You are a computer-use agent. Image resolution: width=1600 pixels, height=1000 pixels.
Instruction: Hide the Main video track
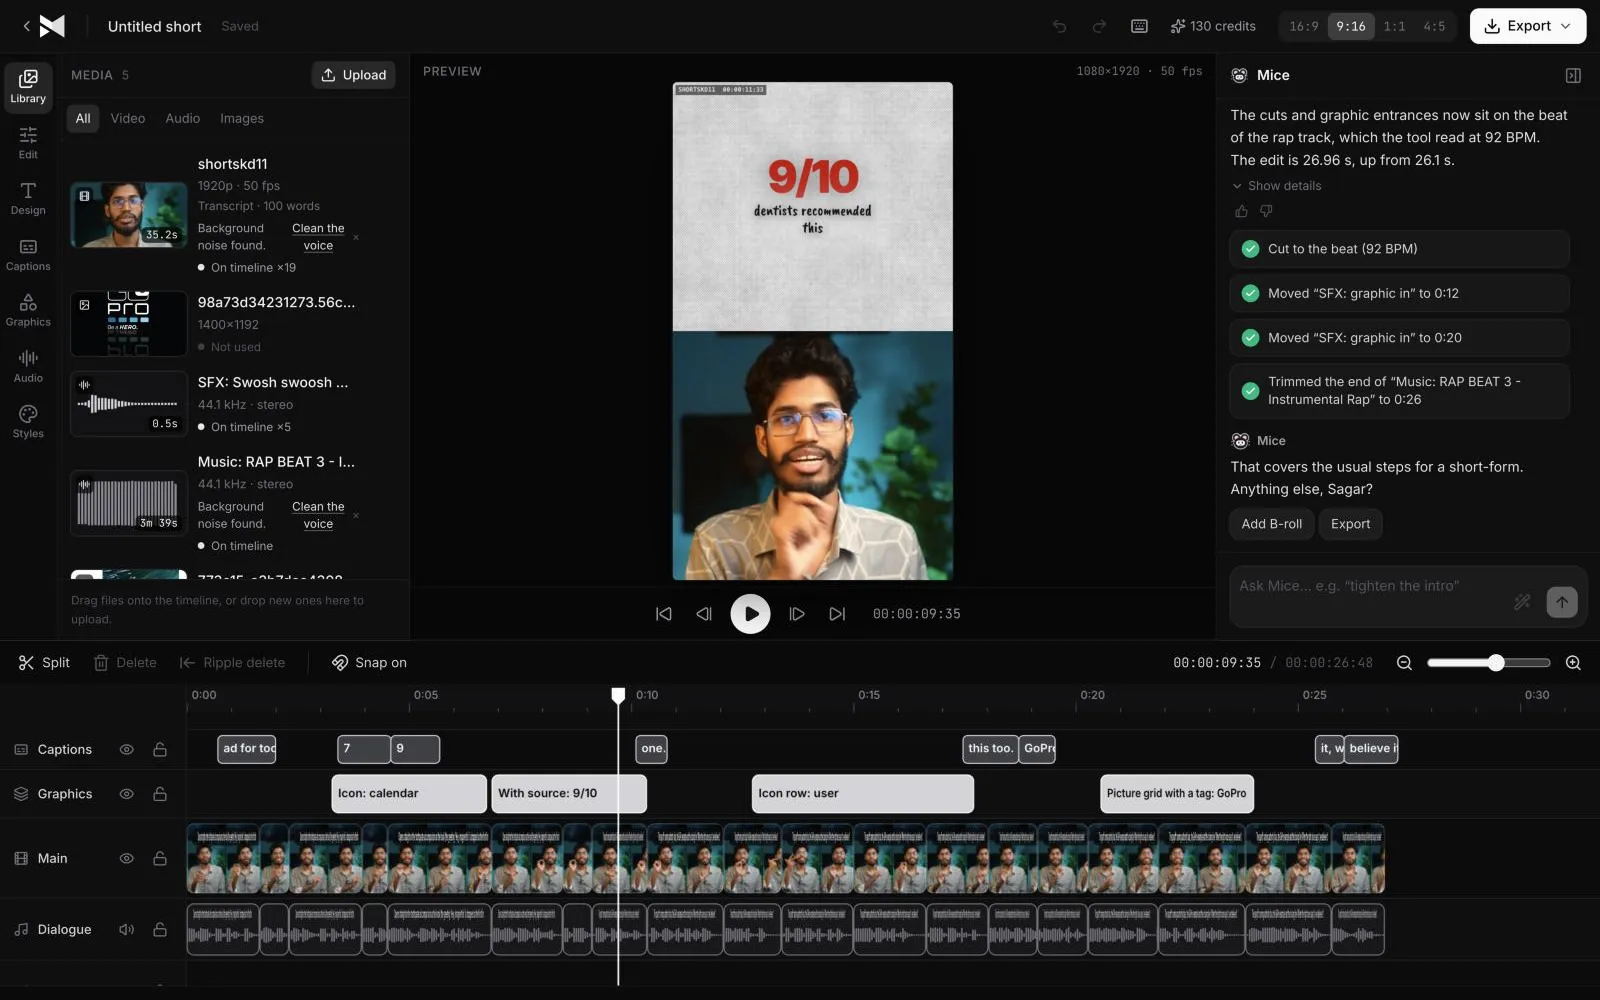pyautogui.click(x=127, y=858)
